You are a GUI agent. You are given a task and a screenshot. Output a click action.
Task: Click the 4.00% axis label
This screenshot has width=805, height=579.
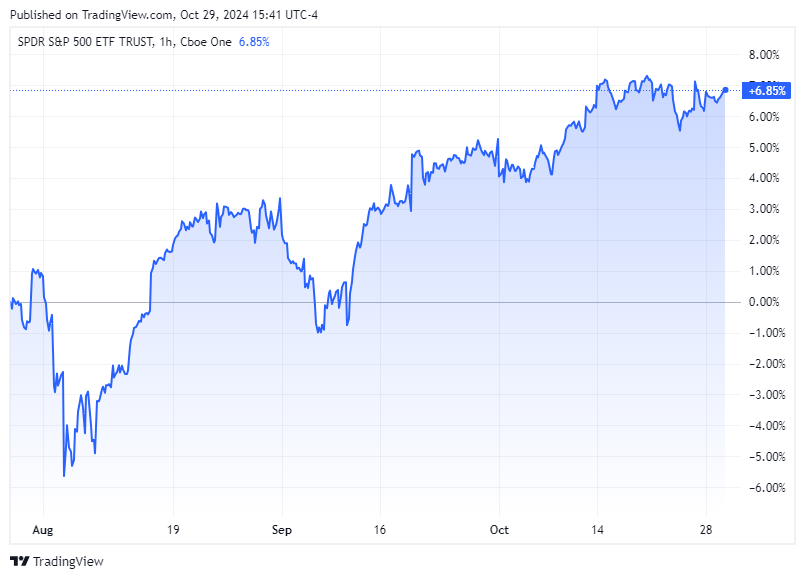pos(764,178)
